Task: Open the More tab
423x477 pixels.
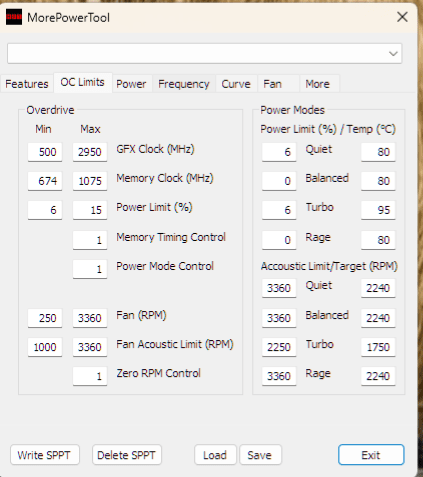Action: 317,84
